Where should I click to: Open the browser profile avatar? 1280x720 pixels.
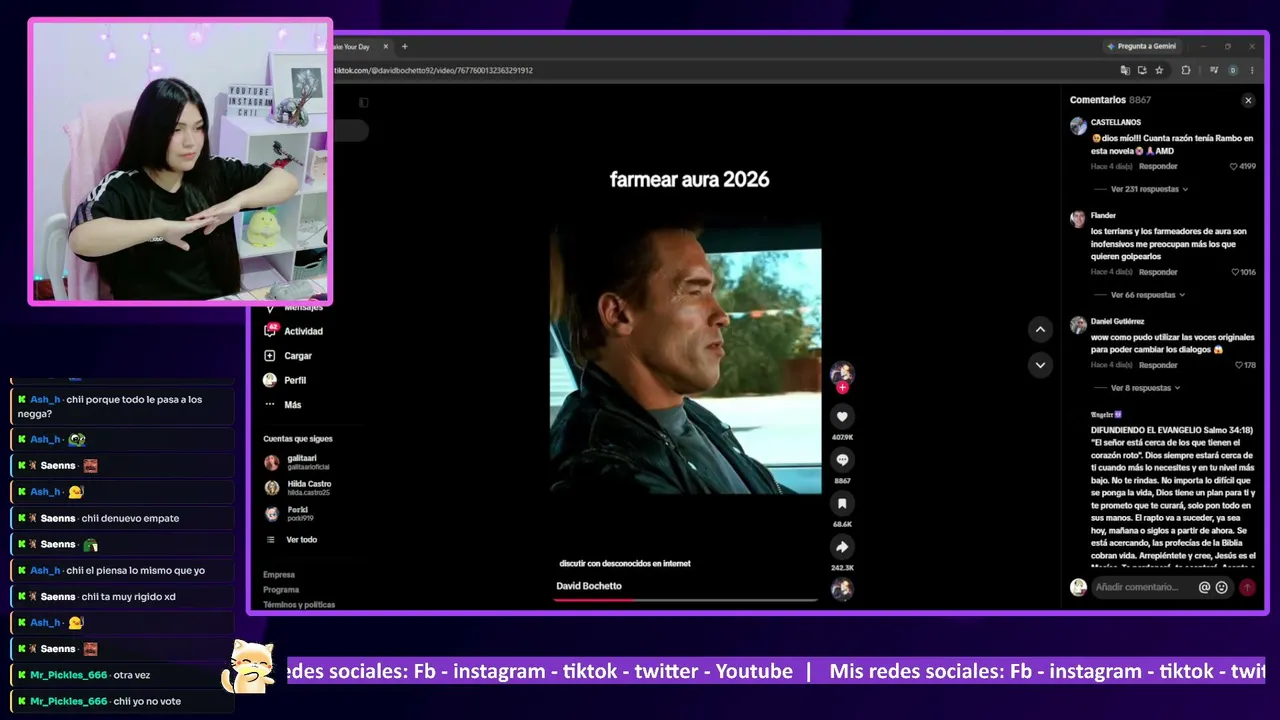(1233, 70)
